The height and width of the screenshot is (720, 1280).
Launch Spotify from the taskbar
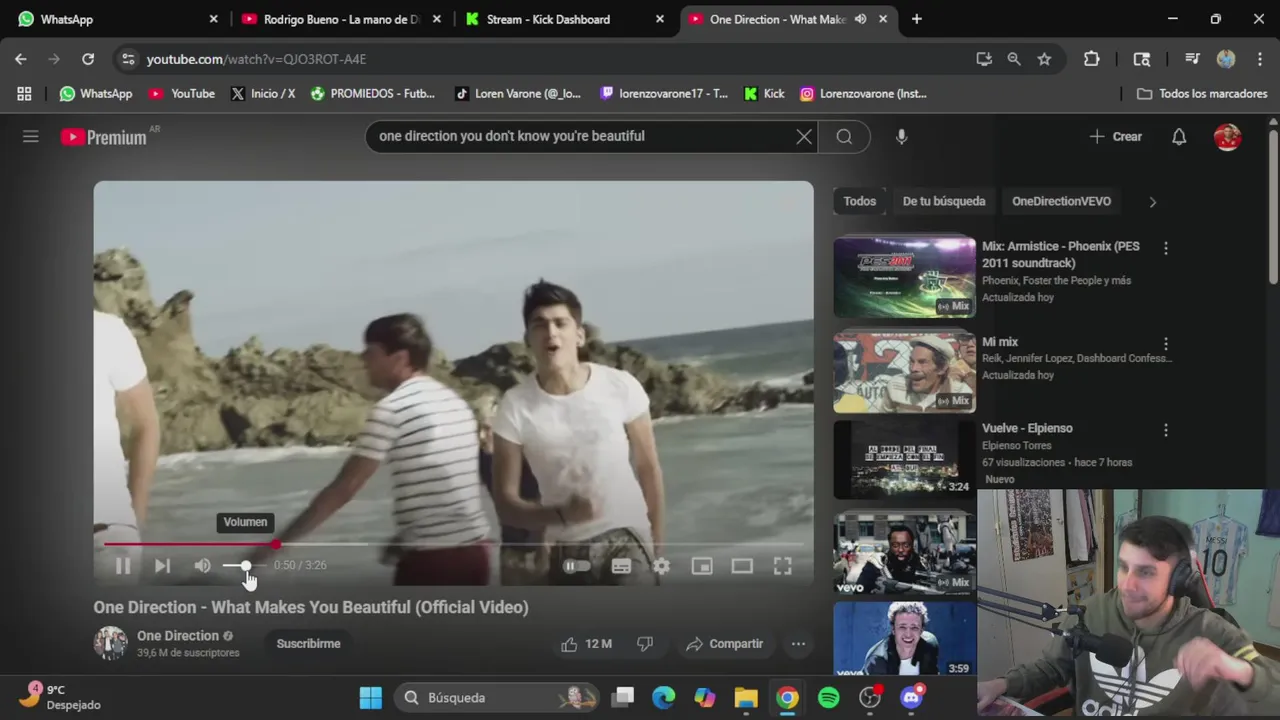click(x=829, y=698)
